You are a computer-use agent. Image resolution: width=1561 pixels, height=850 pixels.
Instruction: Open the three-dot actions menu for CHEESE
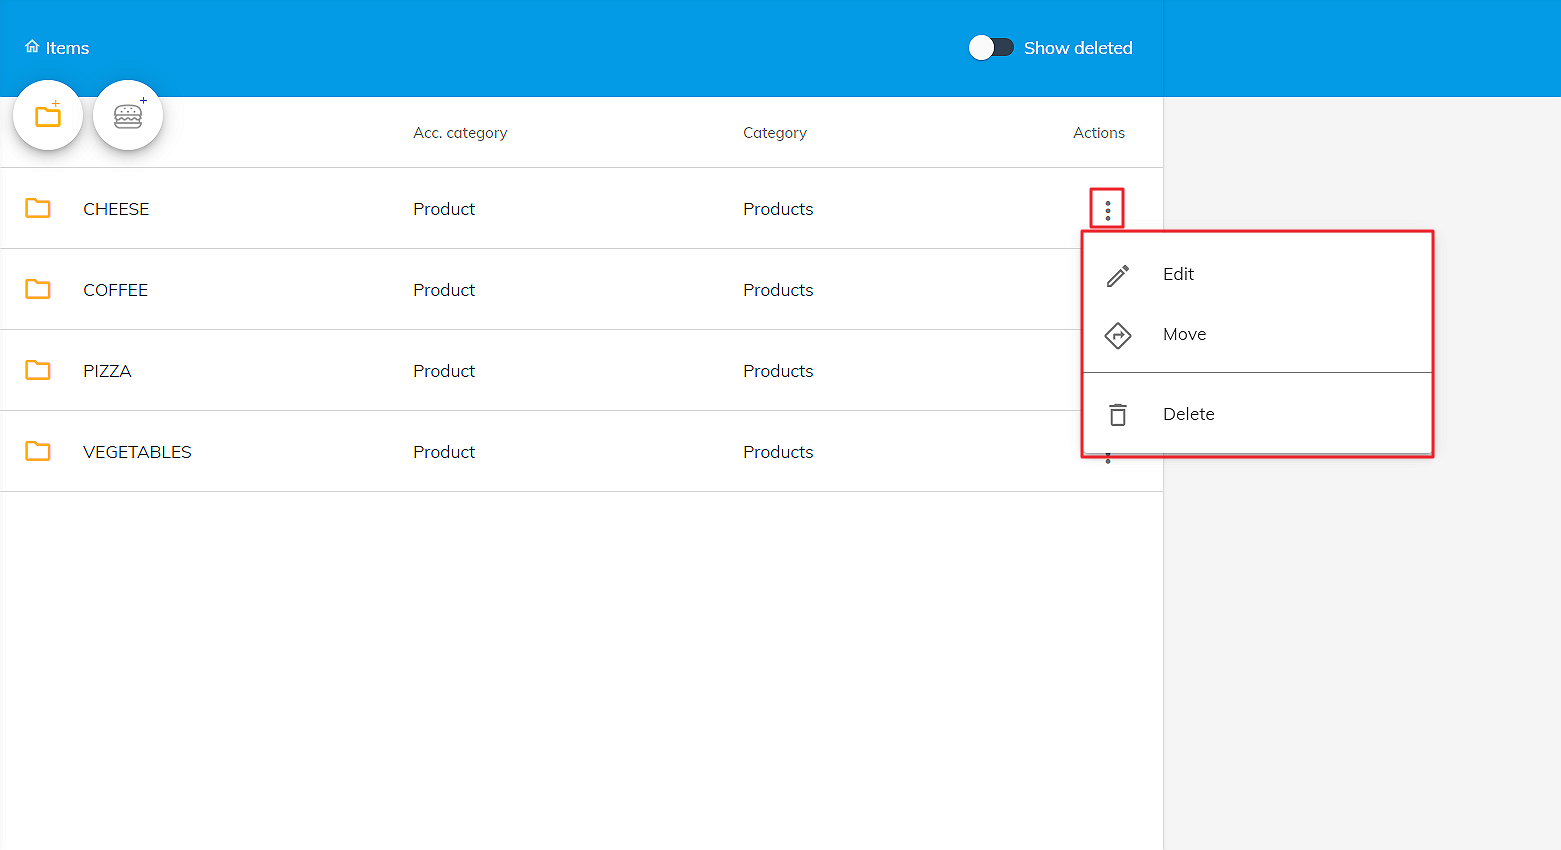click(1107, 209)
